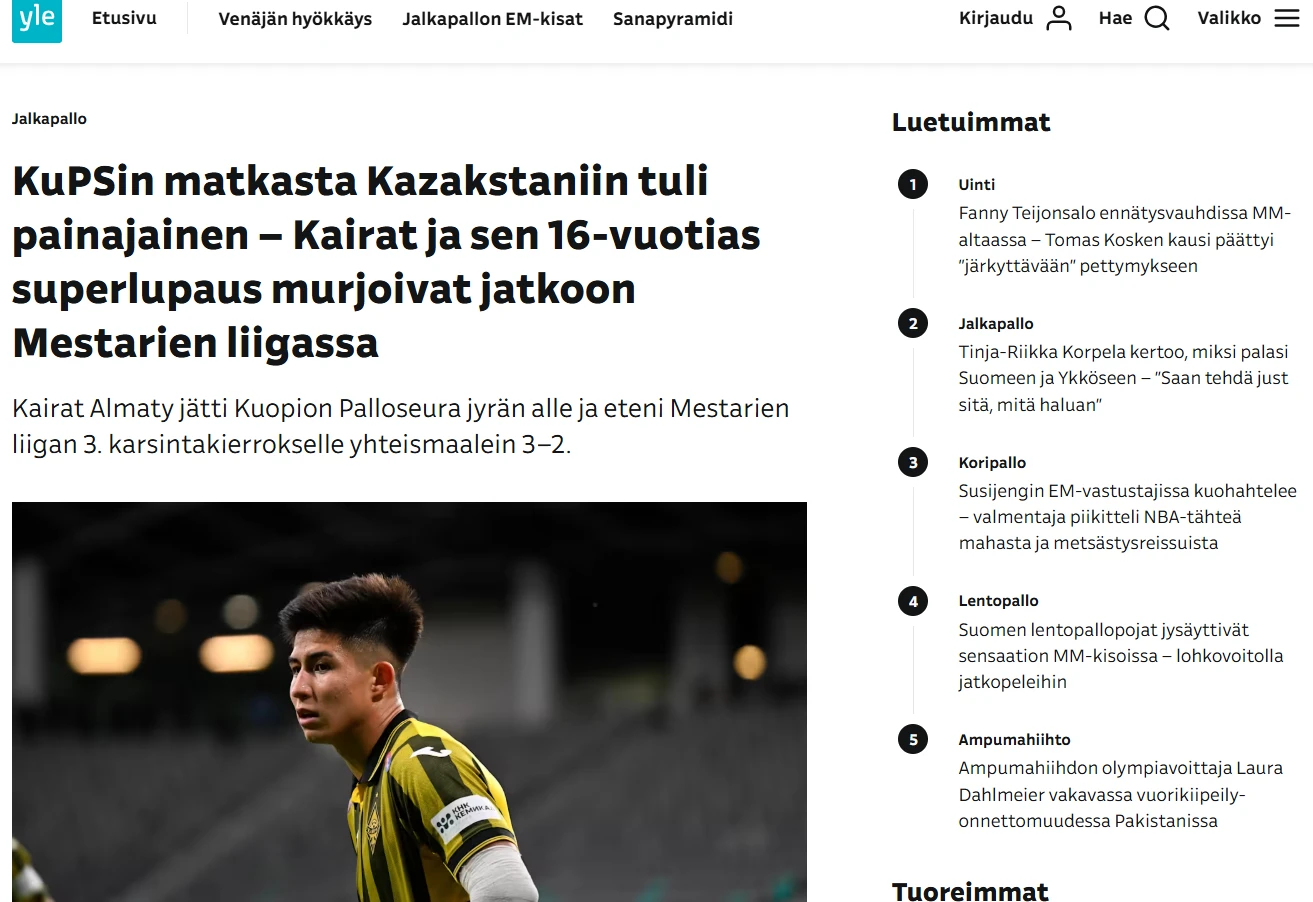The width and height of the screenshot is (1313, 902).
Task: Click the number 4 ranking badge
Action: tap(912, 601)
